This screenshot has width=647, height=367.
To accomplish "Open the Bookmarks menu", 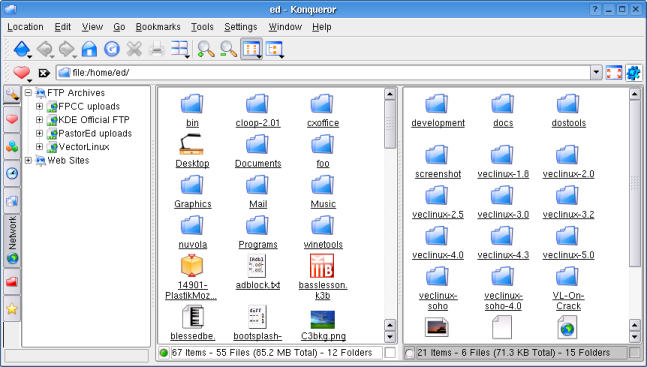I will (x=158, y=27).
